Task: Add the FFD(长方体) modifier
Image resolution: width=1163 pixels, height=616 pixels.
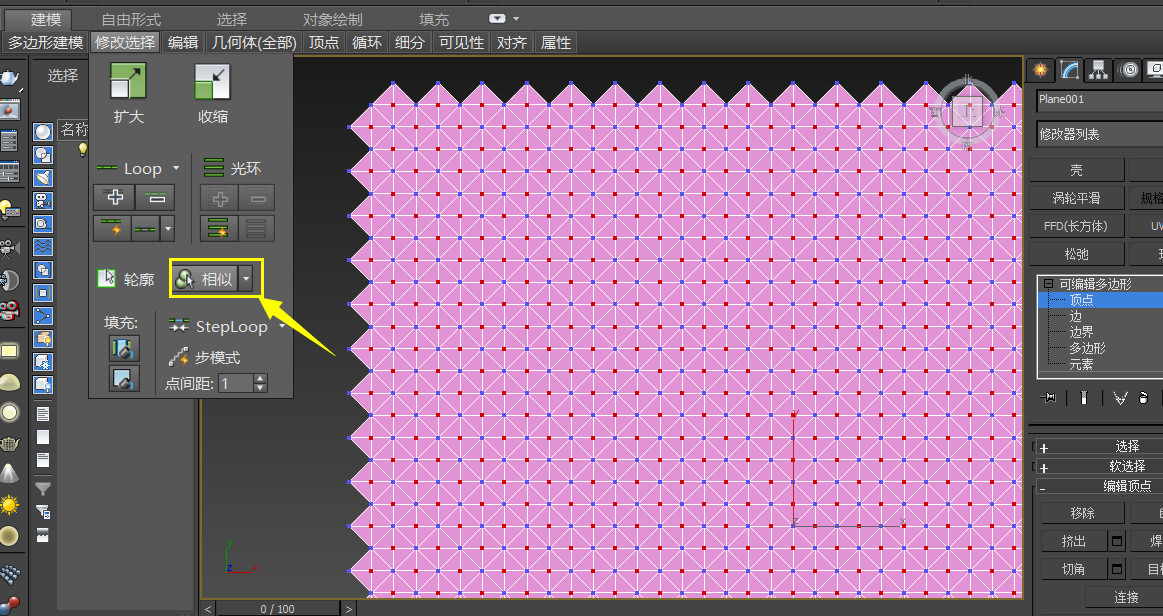Action: 1076,226
